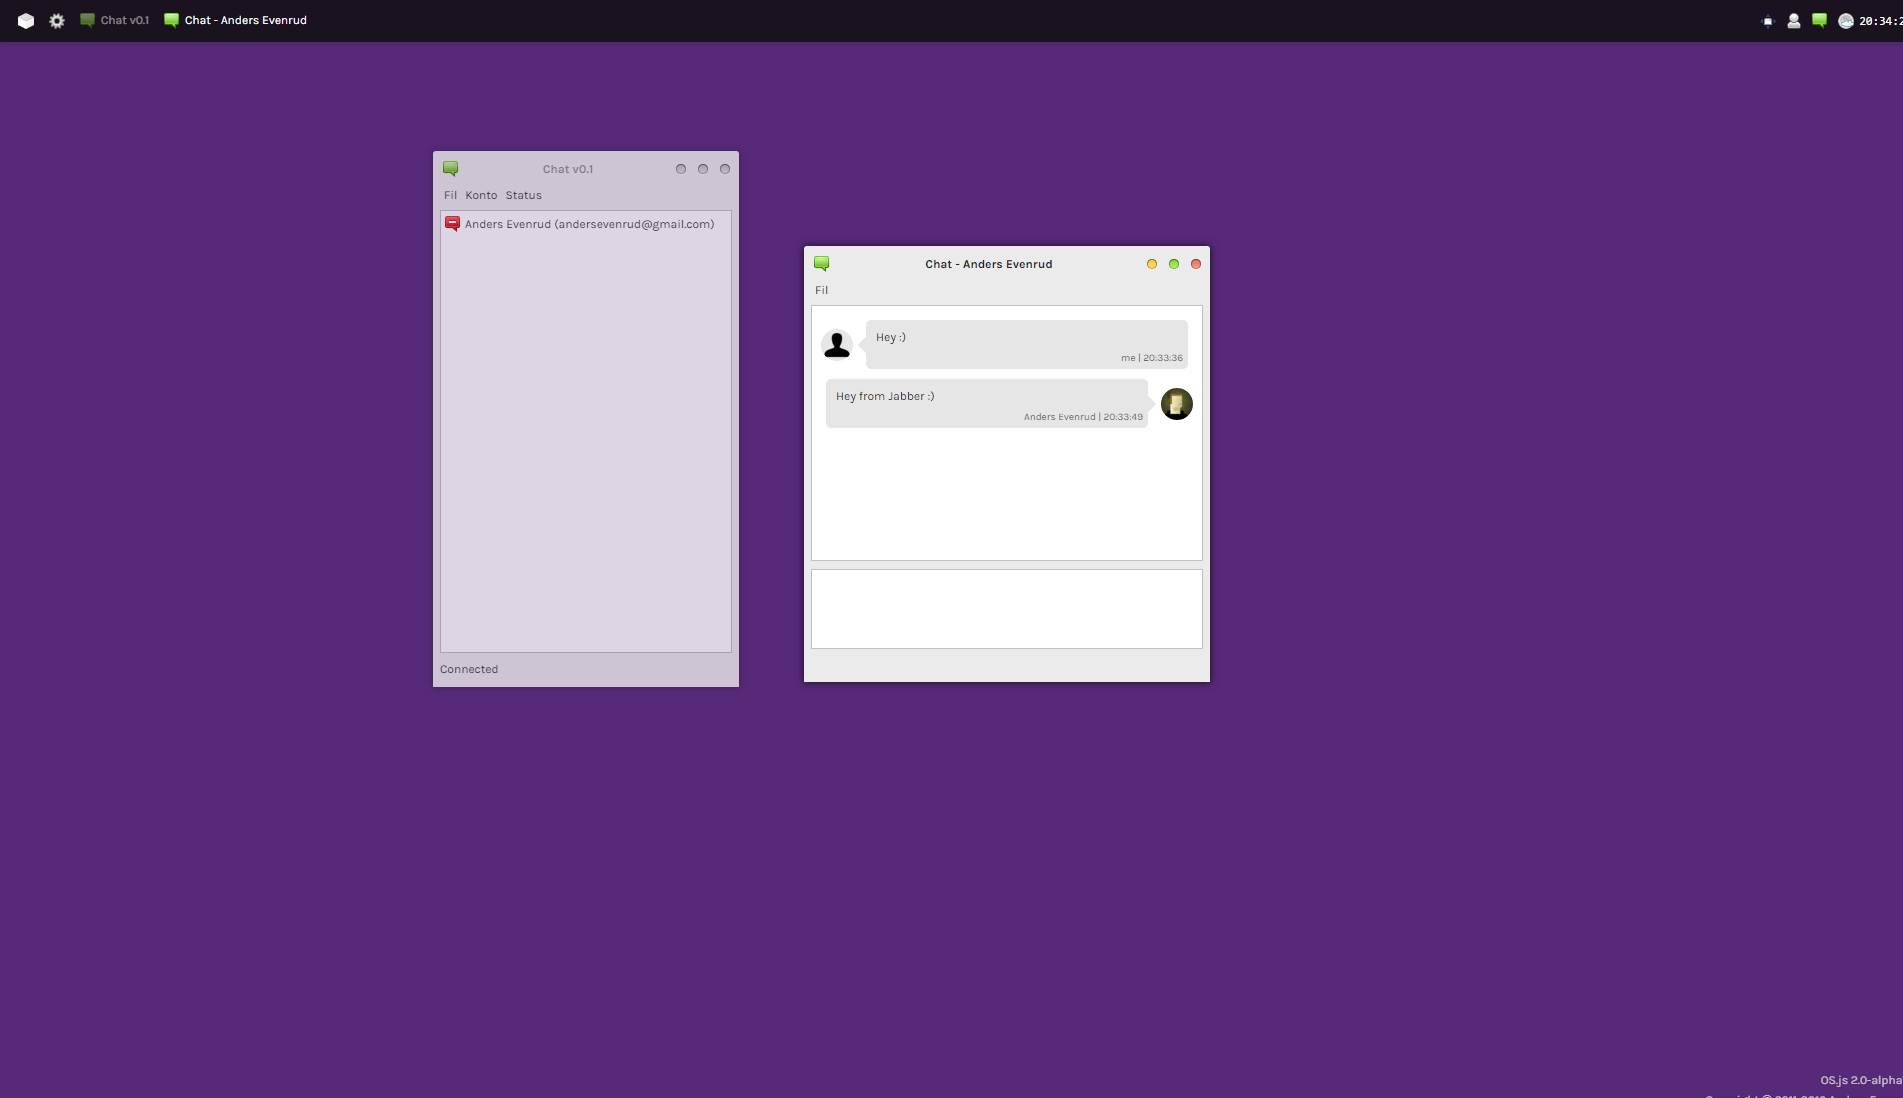
Task: Click the Chat v0.1 window title icon
Action: click(x=451, y=169)
